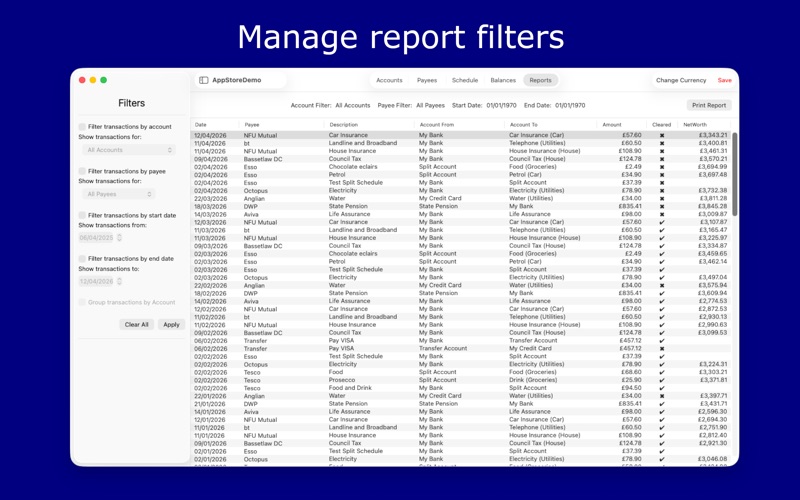Toggle the cleared mark on the 12/03/2026 Car Insurance row
The height and width of the screenshot is (500, 800).
click(x=662, y=222)
